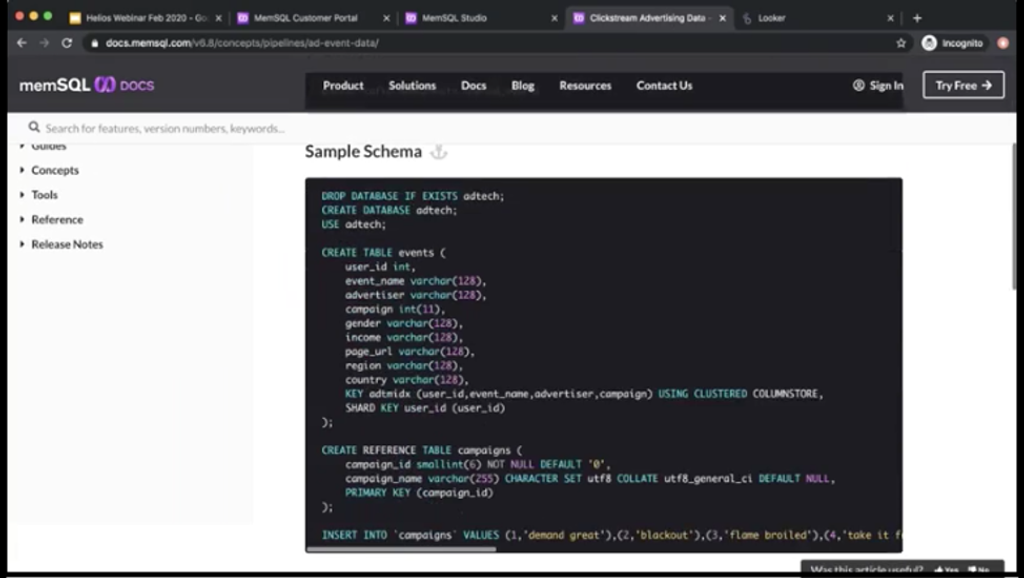Close the Clickstream Advertising Data tab
Image resolution: width=1024 pixels, height=578 pixels.
(722, 18)
